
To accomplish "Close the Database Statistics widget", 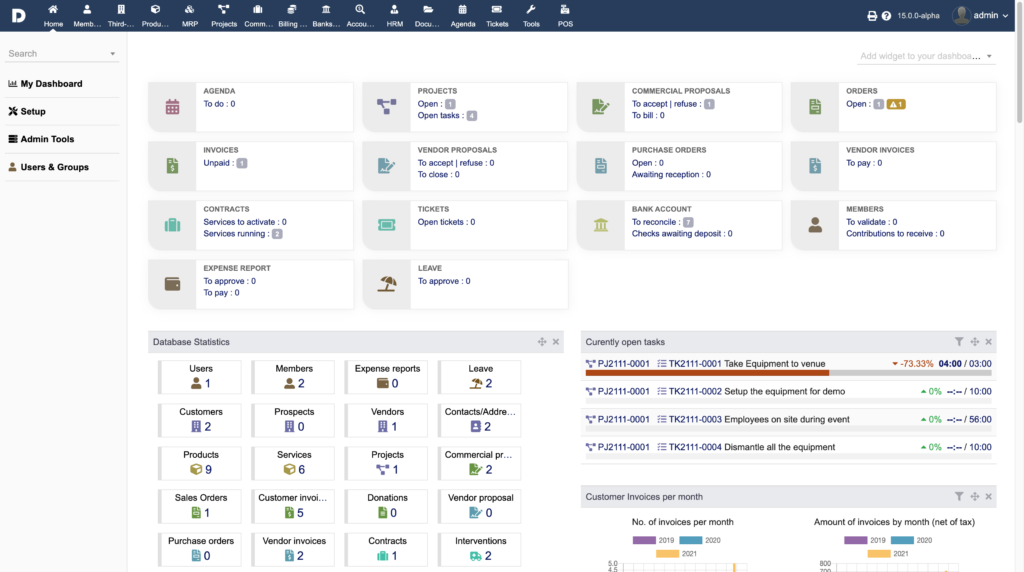I will [556, 342].
